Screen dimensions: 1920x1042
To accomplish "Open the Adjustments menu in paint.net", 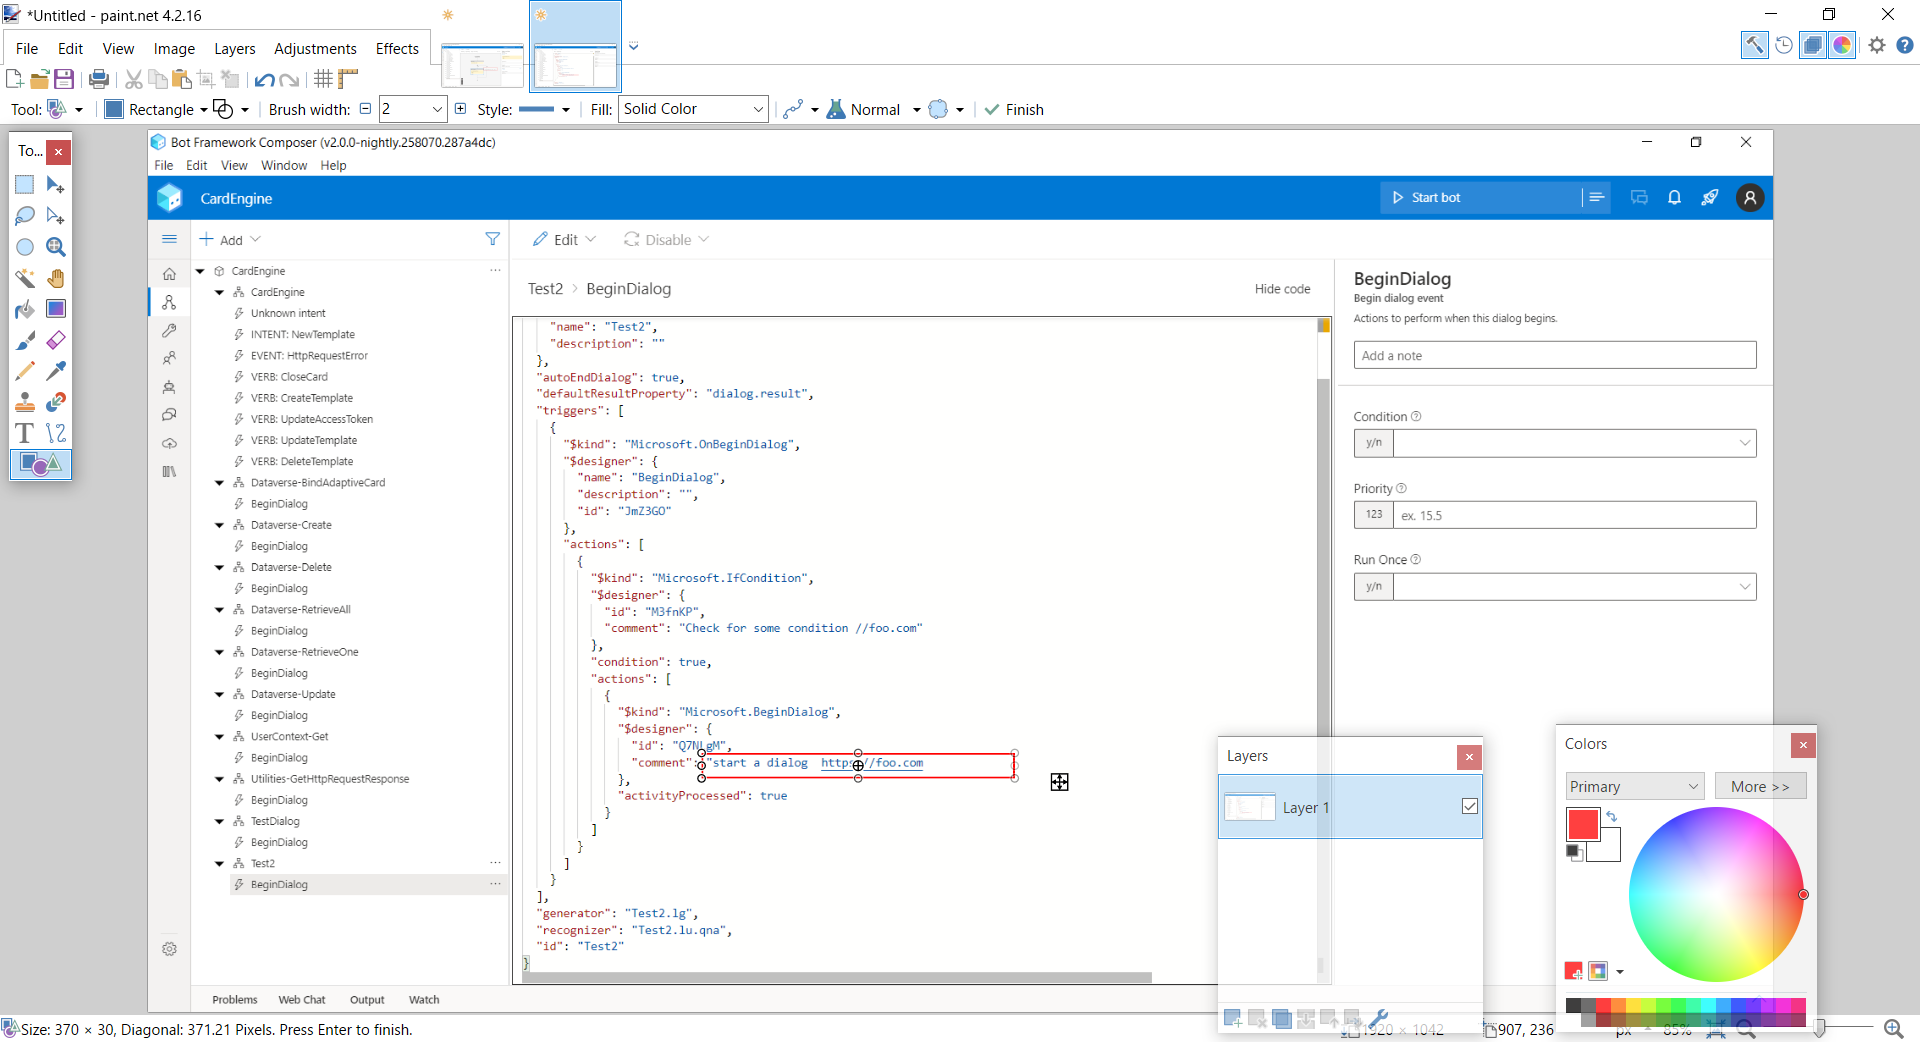I will coord(314,48).
